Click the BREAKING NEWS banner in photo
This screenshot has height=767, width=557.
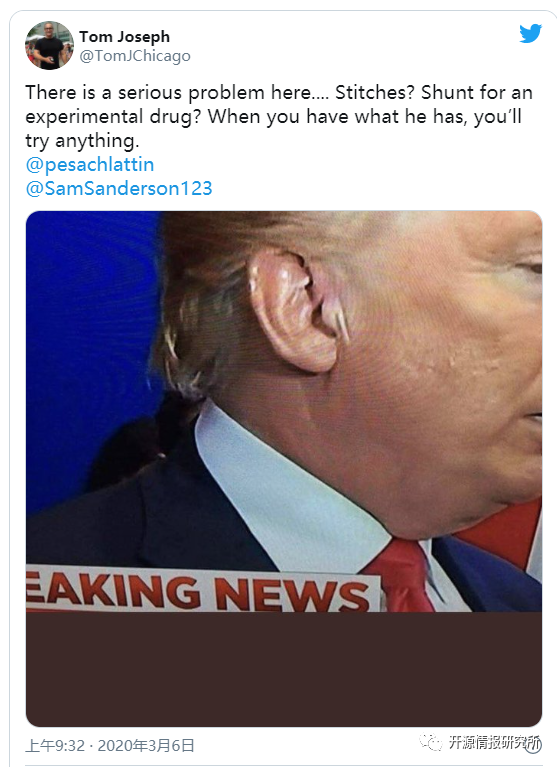click(203, 589)
